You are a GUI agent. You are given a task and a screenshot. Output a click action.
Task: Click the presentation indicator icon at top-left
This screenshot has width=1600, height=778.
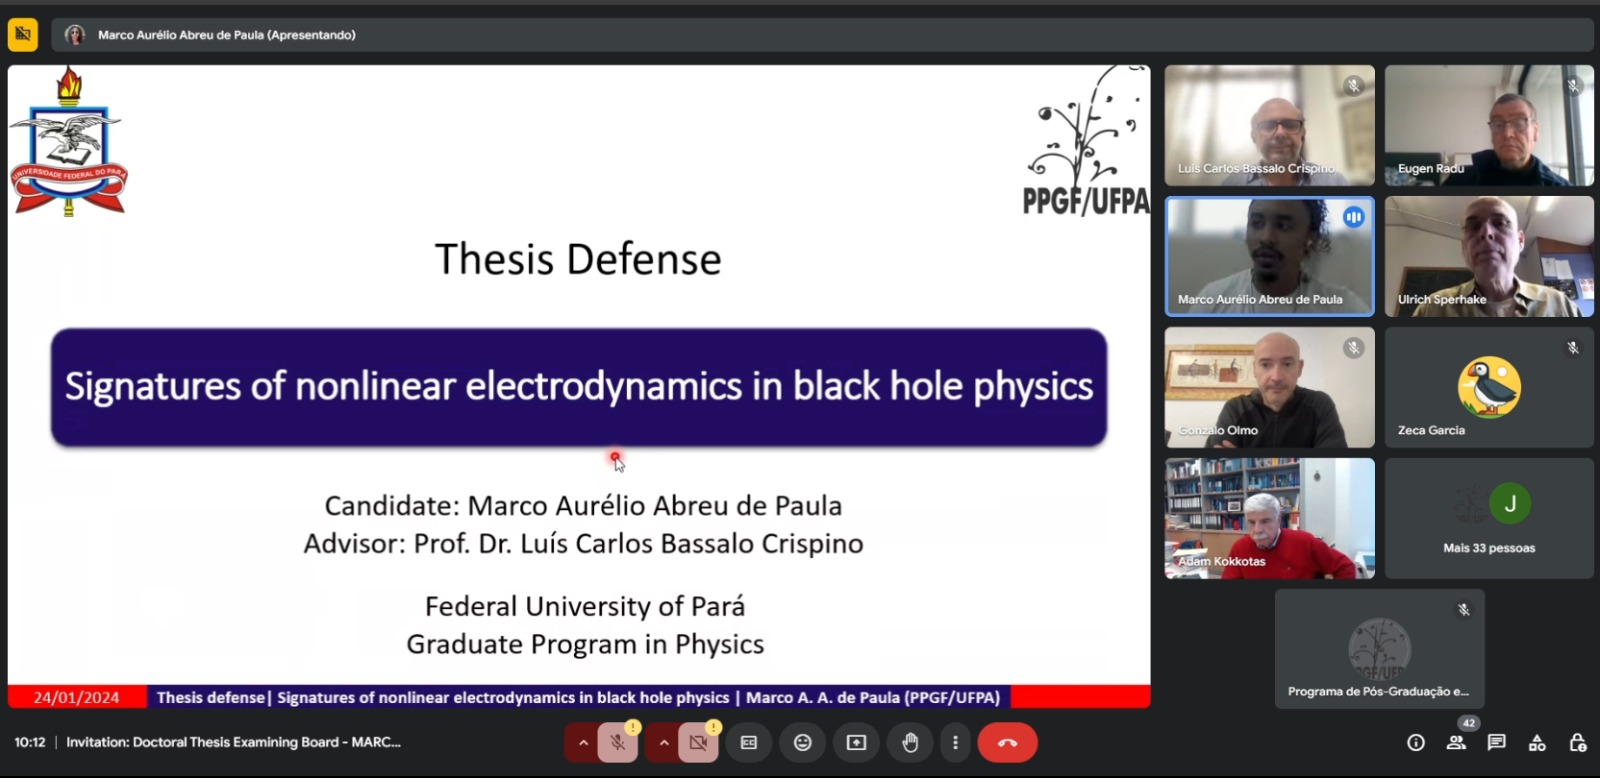(x=23, y=35)
